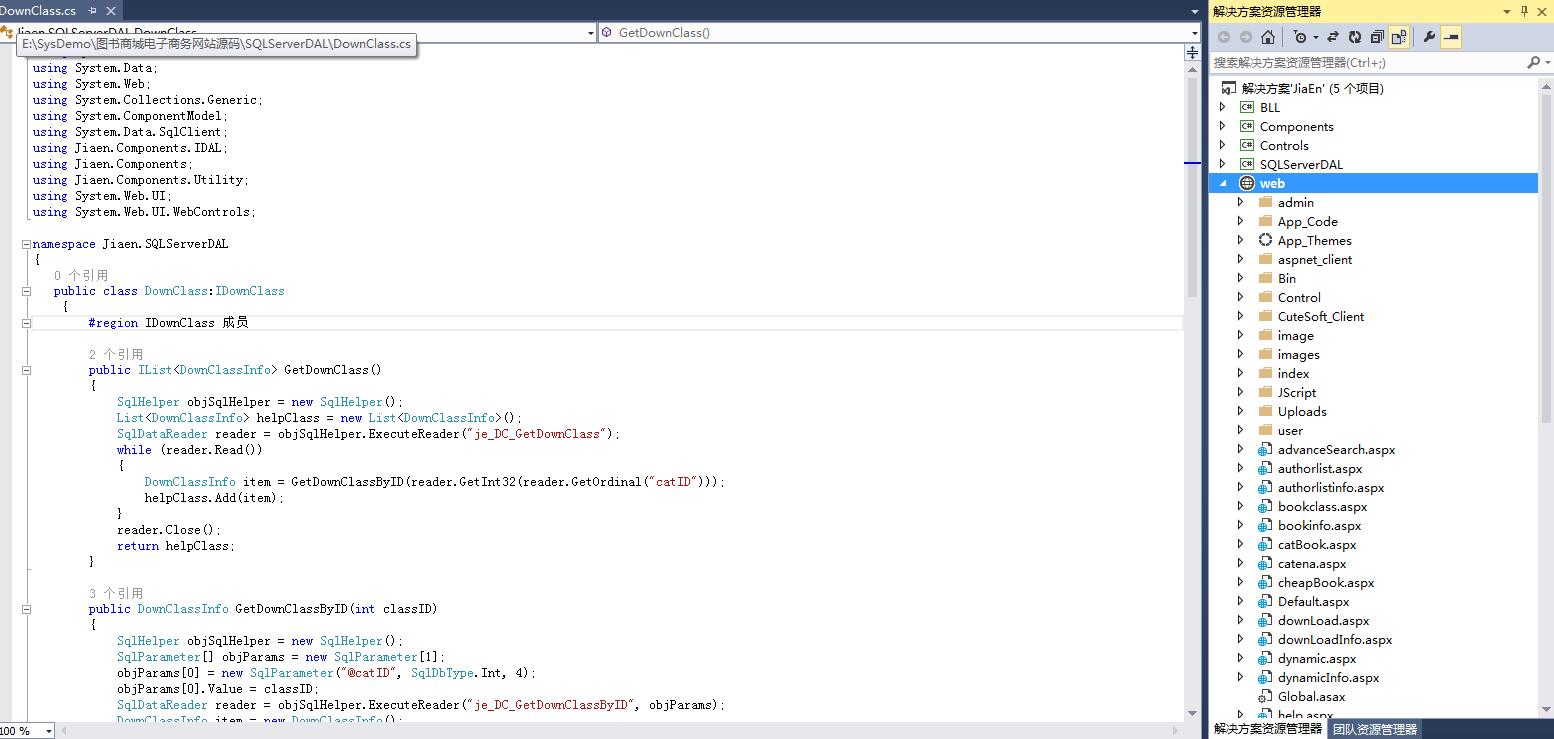Viewport: 1554px width, 739px height.
Task: Toggle Preview Selected Items button
Action: pos(1451,37)
